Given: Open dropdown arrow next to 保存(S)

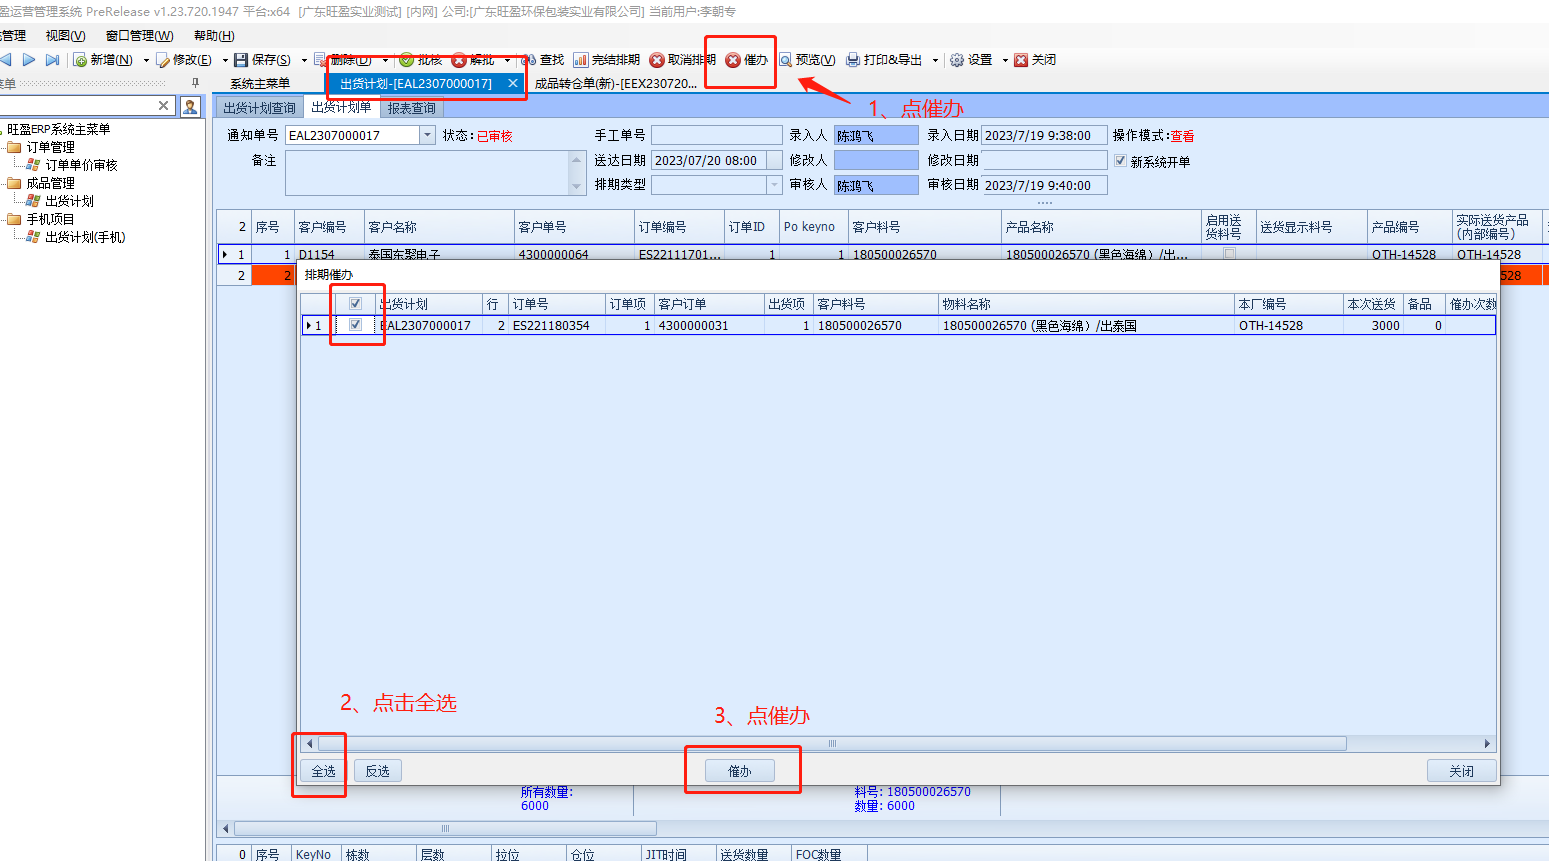Looking at the screenshot, I should [x=304, y=60].
